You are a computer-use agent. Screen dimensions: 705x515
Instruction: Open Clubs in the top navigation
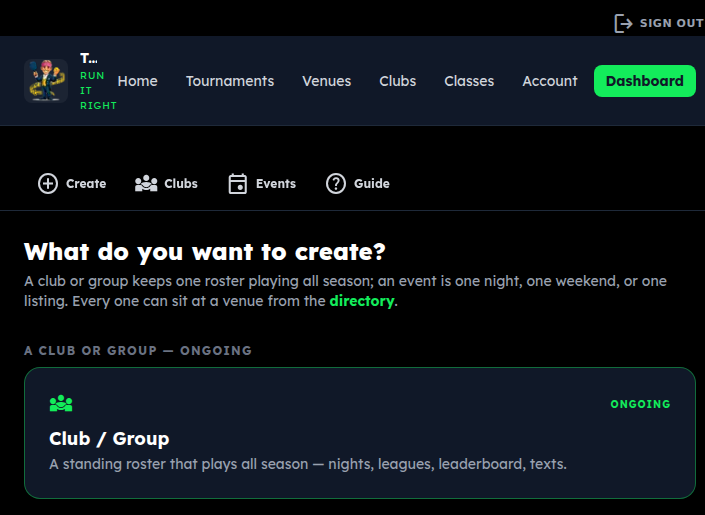tap(397, 81)
